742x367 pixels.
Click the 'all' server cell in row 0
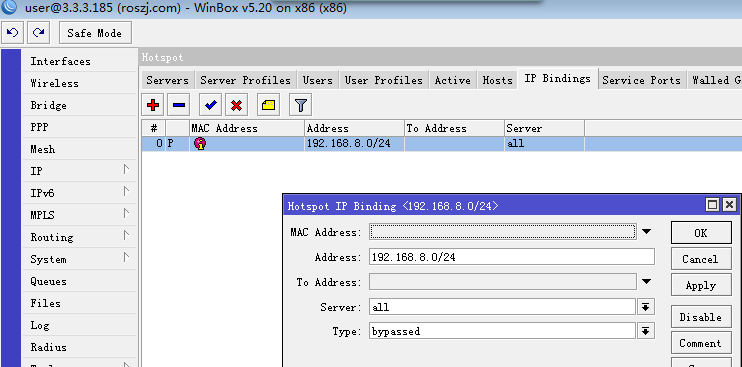544,144
